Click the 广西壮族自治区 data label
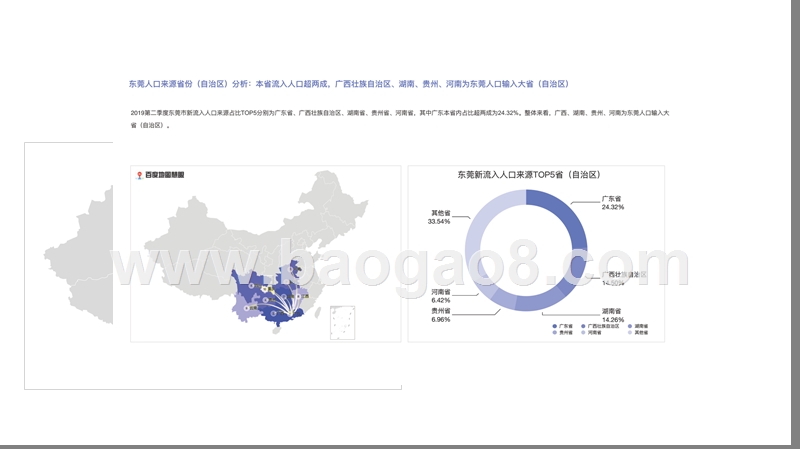The width and height of the screenshot is (800, 449). (x=624, y=279)
